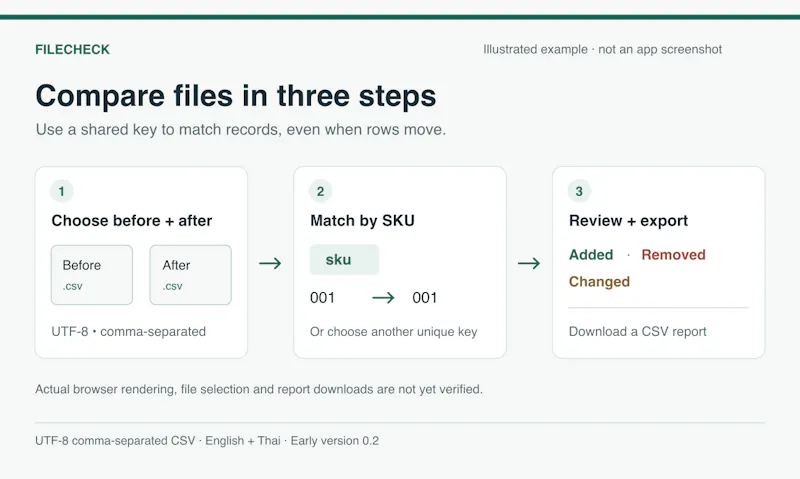Click the 'Choose before + after' heading

coord(132,220)
